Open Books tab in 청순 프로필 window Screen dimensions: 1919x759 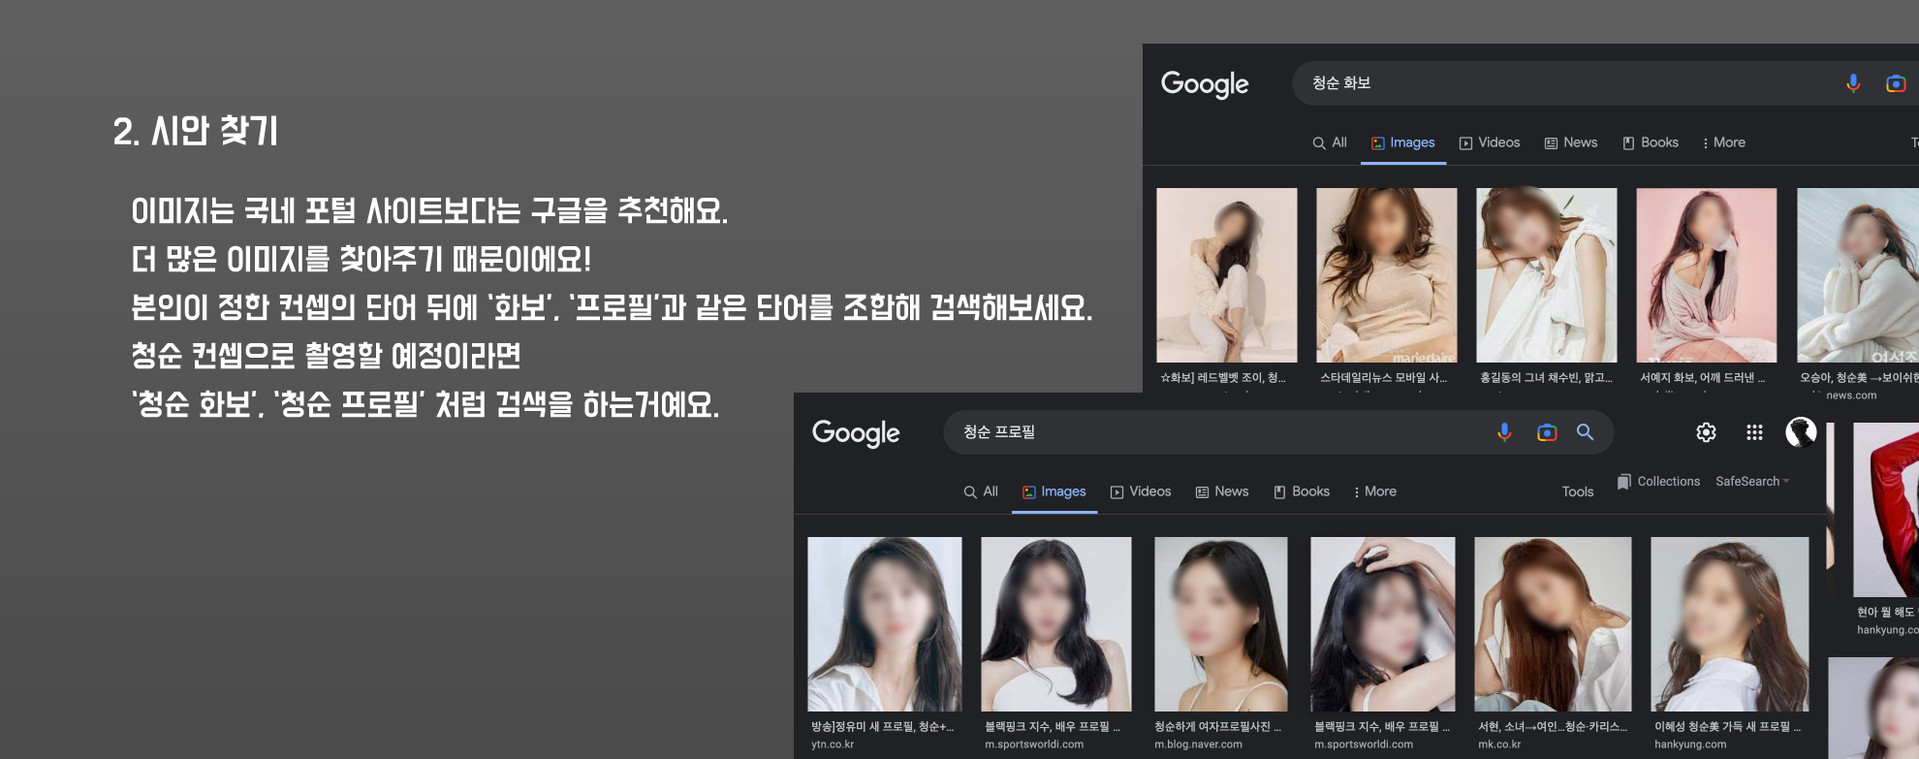pos(1302,492)
